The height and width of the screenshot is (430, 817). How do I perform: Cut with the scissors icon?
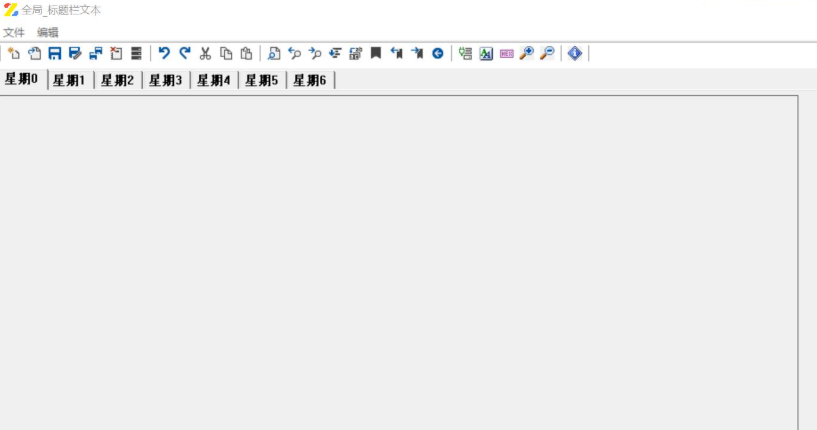[205, 53]
